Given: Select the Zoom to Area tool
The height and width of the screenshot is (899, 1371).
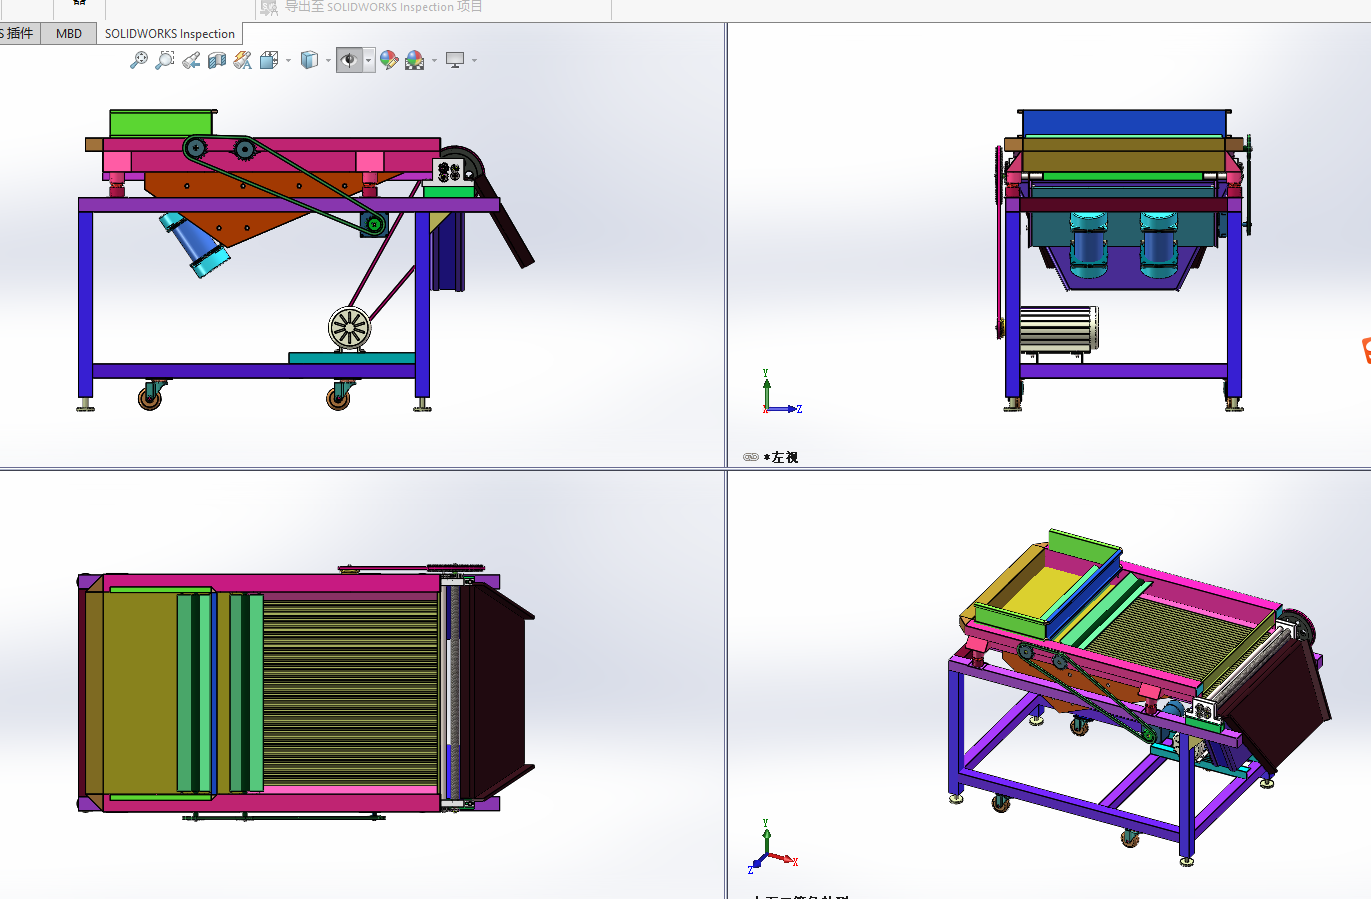Looking at the screenshot, I should [x=165, y=60].
